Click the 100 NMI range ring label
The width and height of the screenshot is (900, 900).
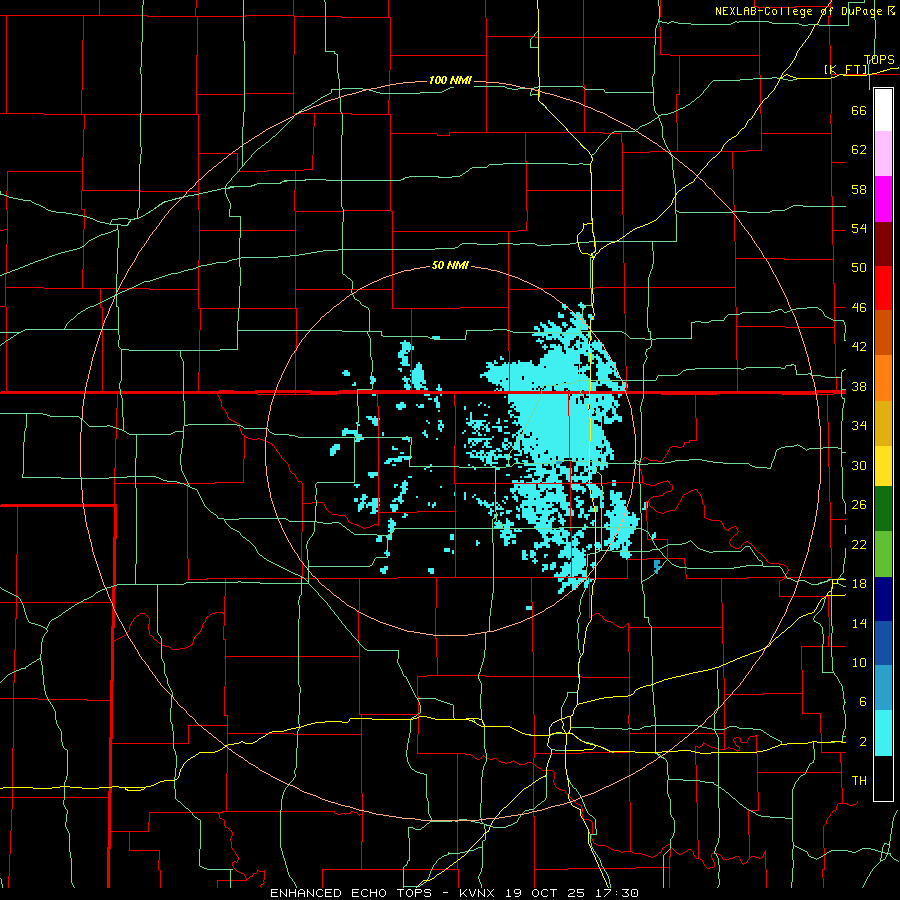(450, 80)
